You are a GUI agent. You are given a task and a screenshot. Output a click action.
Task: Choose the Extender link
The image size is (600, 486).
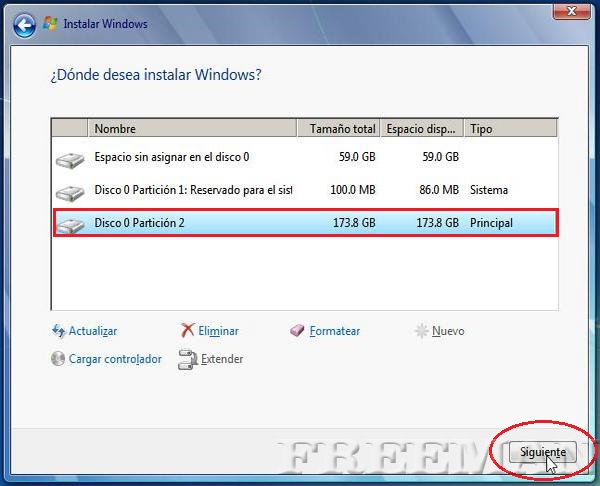pos(222,359)
